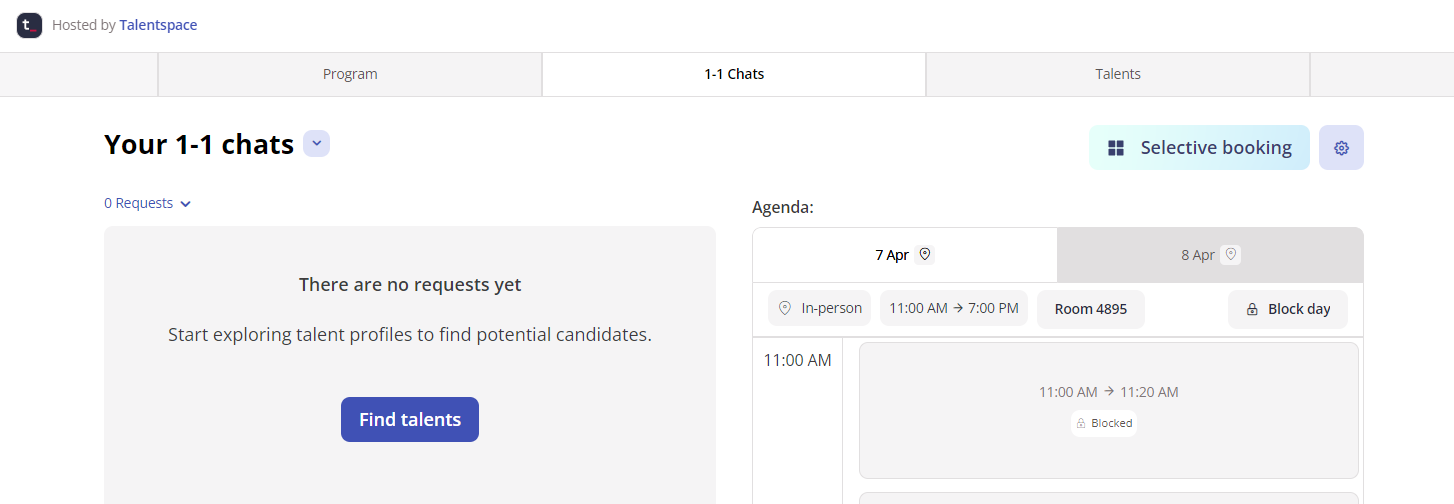The height and width of the screenshot is (504, 1454).
Task: Expand the 0 Requests dropdown
Action: (147, 203)
